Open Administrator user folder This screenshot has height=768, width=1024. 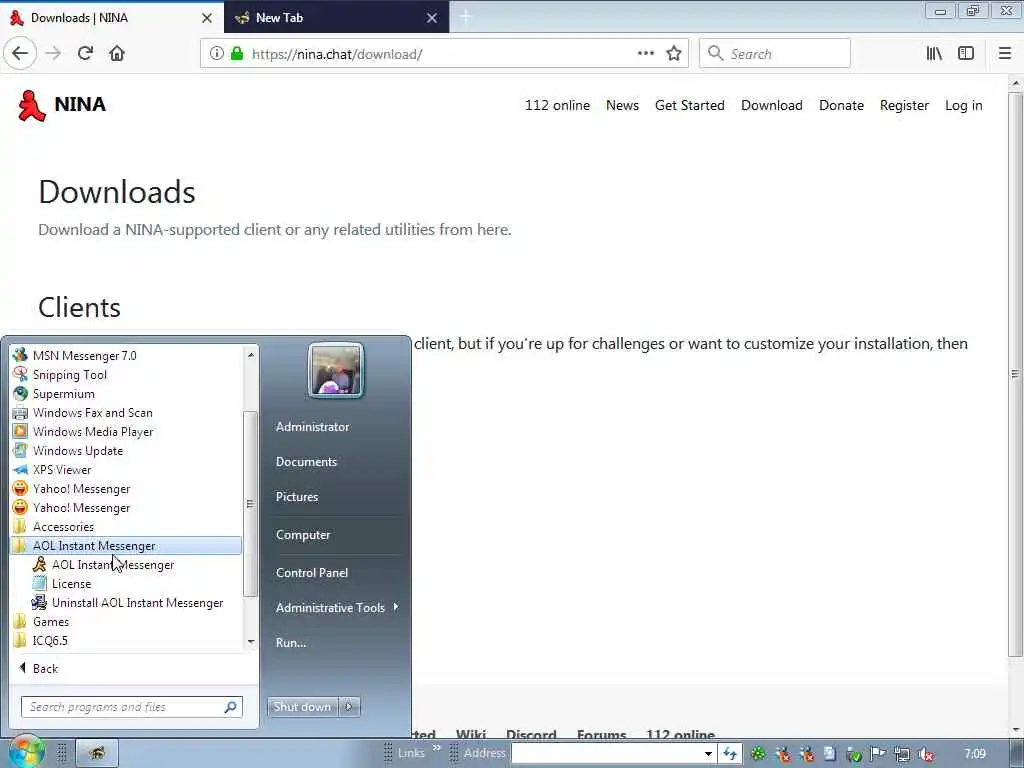312,427
